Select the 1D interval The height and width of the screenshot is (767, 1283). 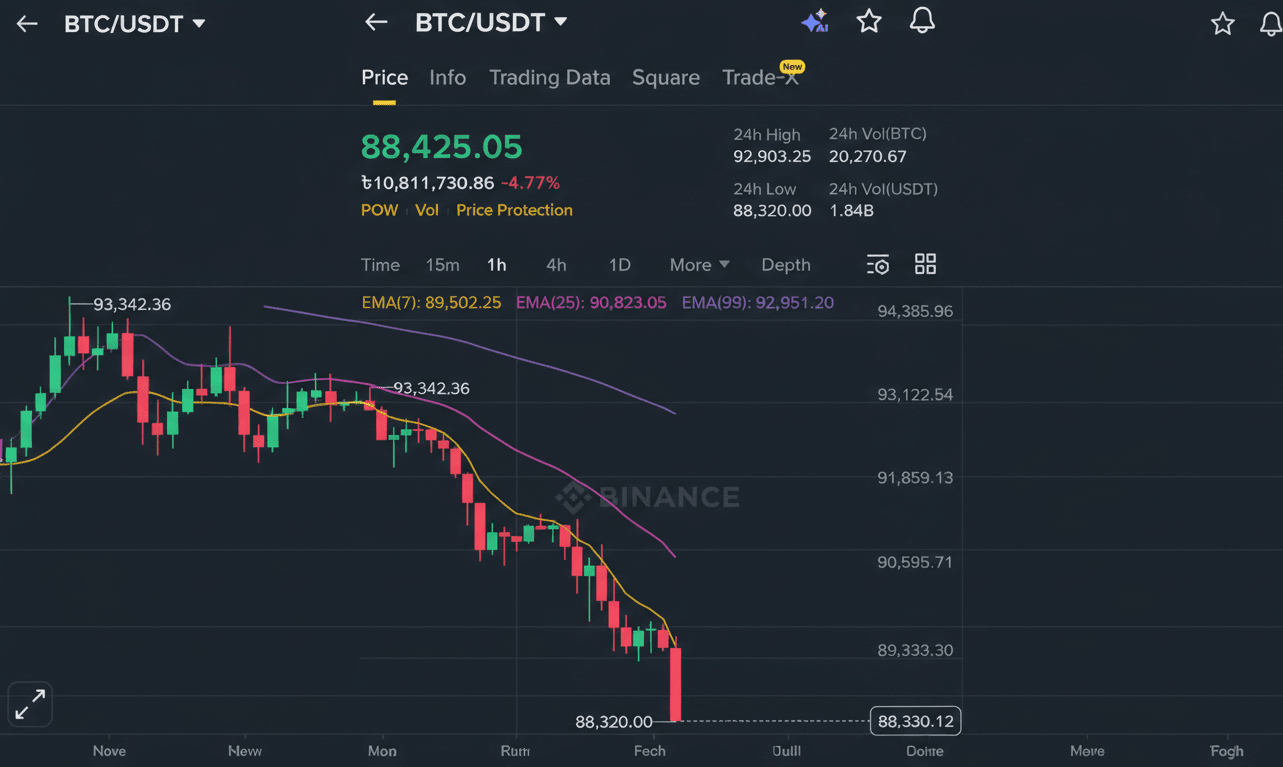coord(620,265)
